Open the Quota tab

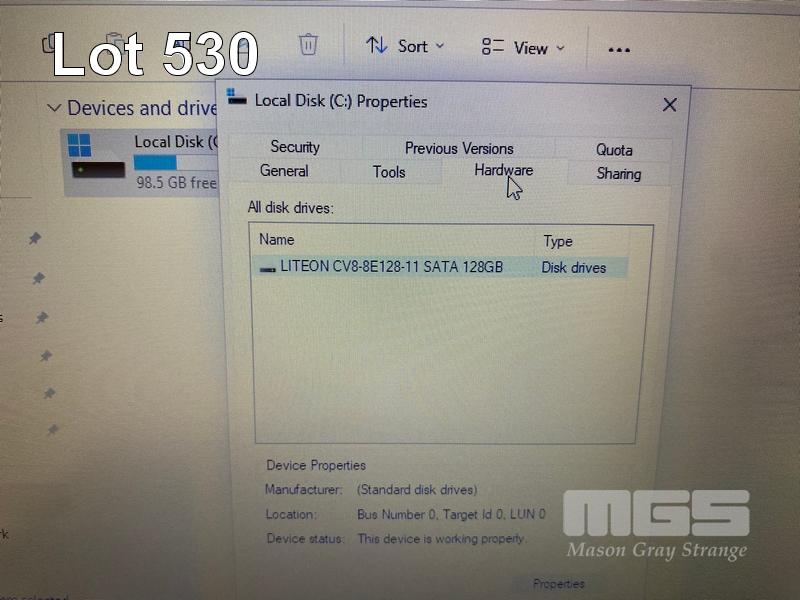click(614, 150)
